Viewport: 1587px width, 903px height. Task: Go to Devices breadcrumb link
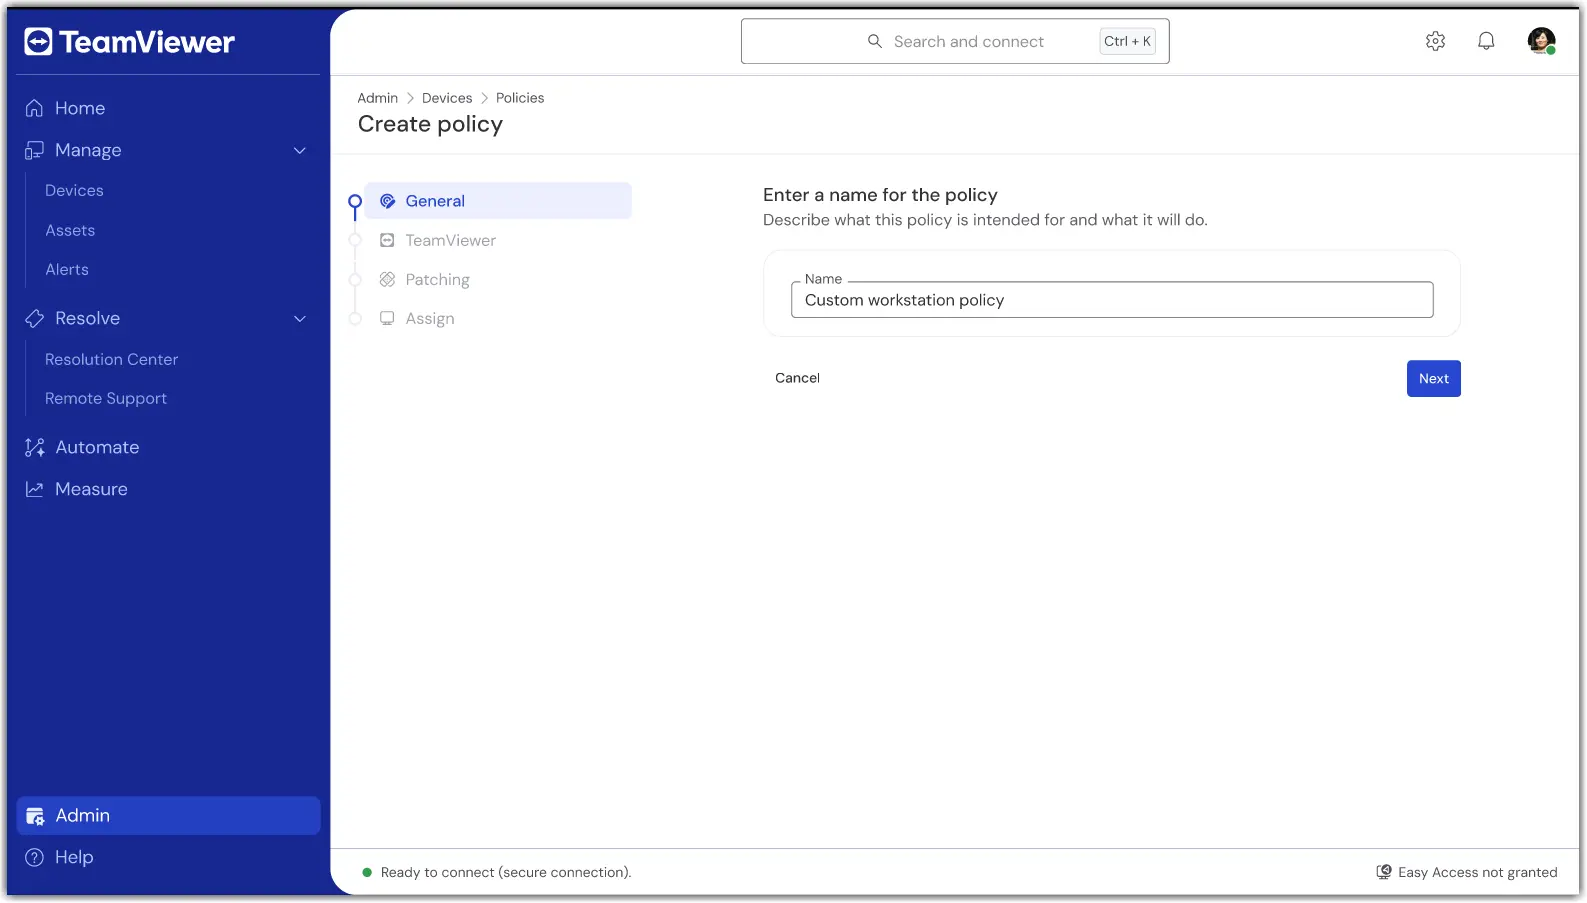click(447, 98)
